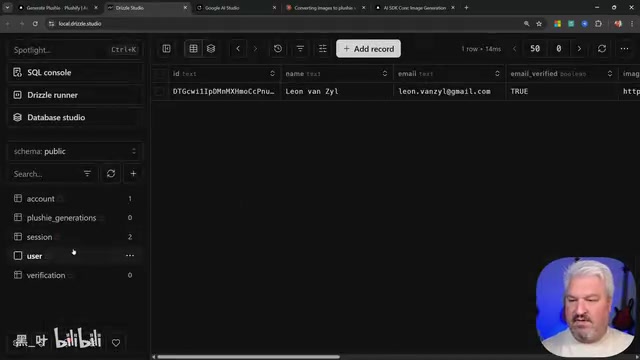Bookmark this page with star icon

pyautogui.click(x=539, y=24)
